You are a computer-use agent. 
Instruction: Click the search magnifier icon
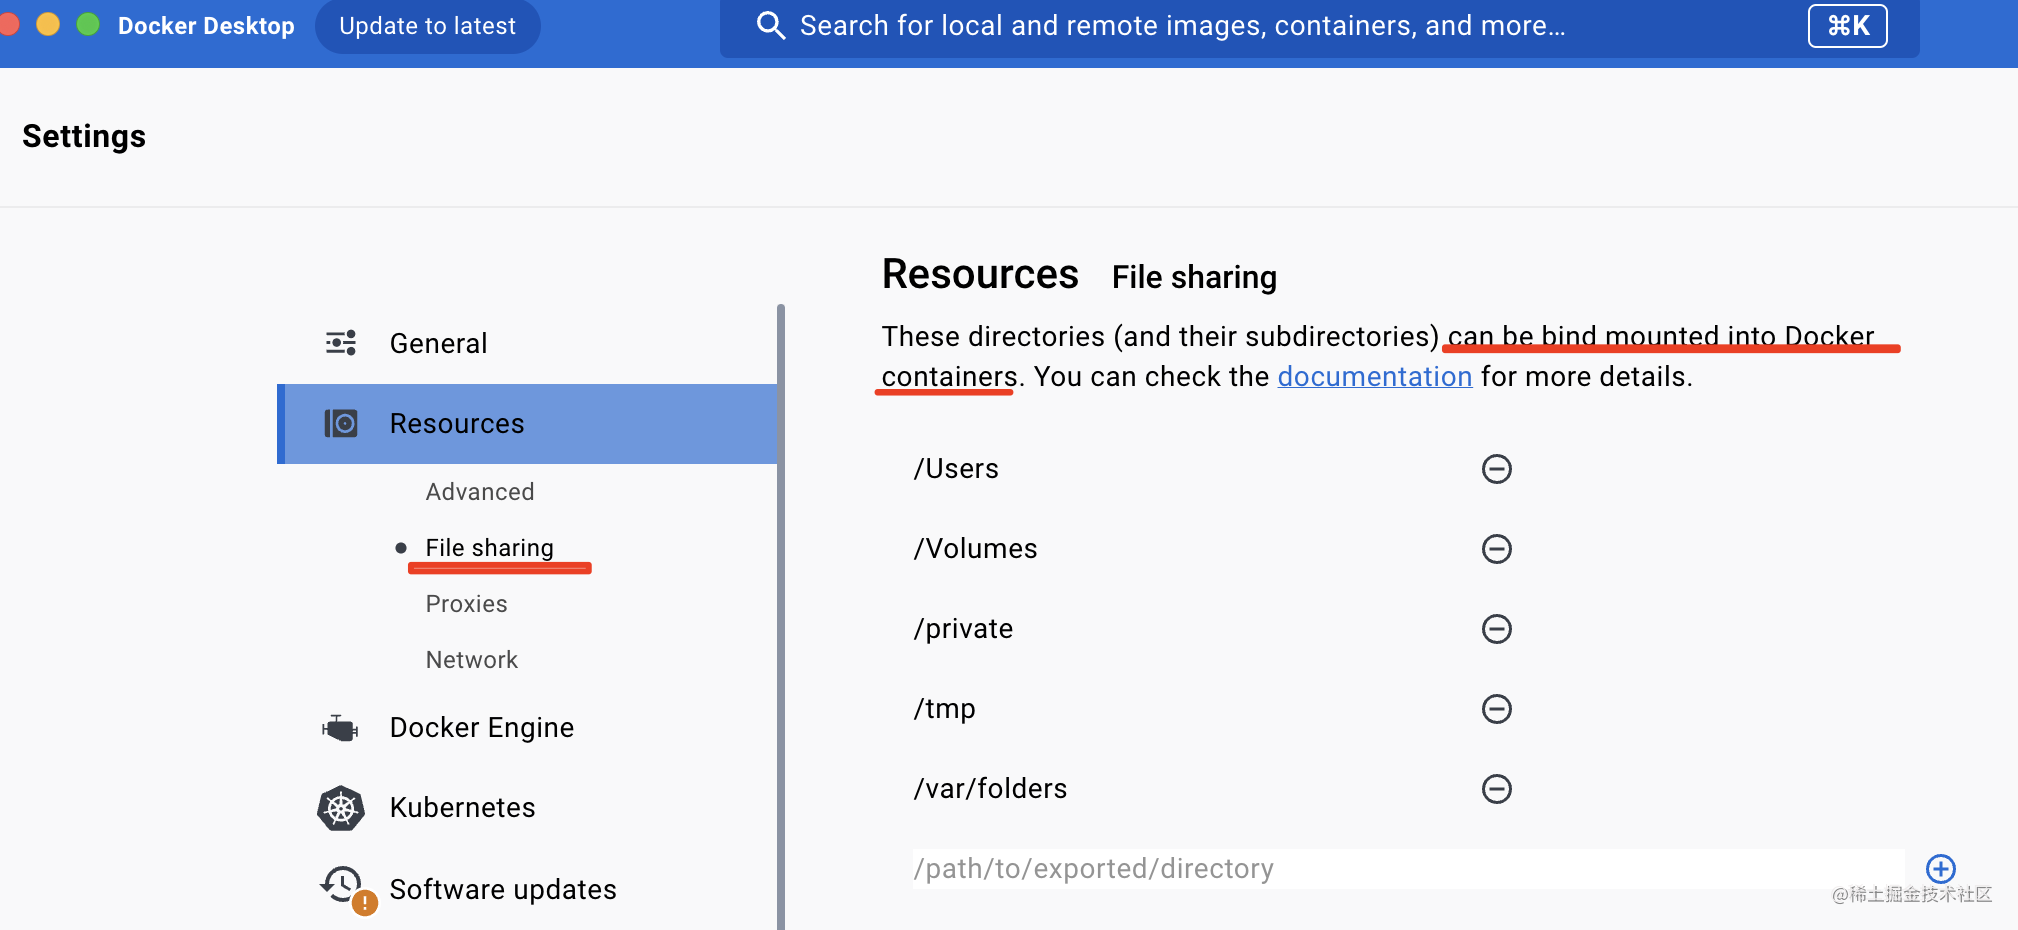(770, 26)
